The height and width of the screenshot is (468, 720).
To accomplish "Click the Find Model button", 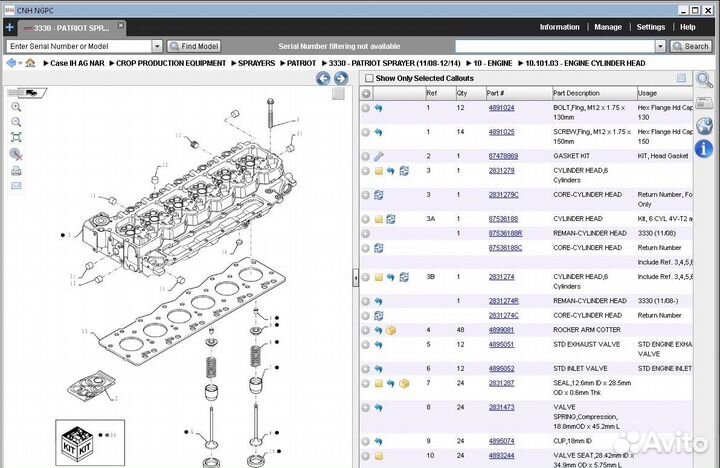I will [x=194, y=46].
